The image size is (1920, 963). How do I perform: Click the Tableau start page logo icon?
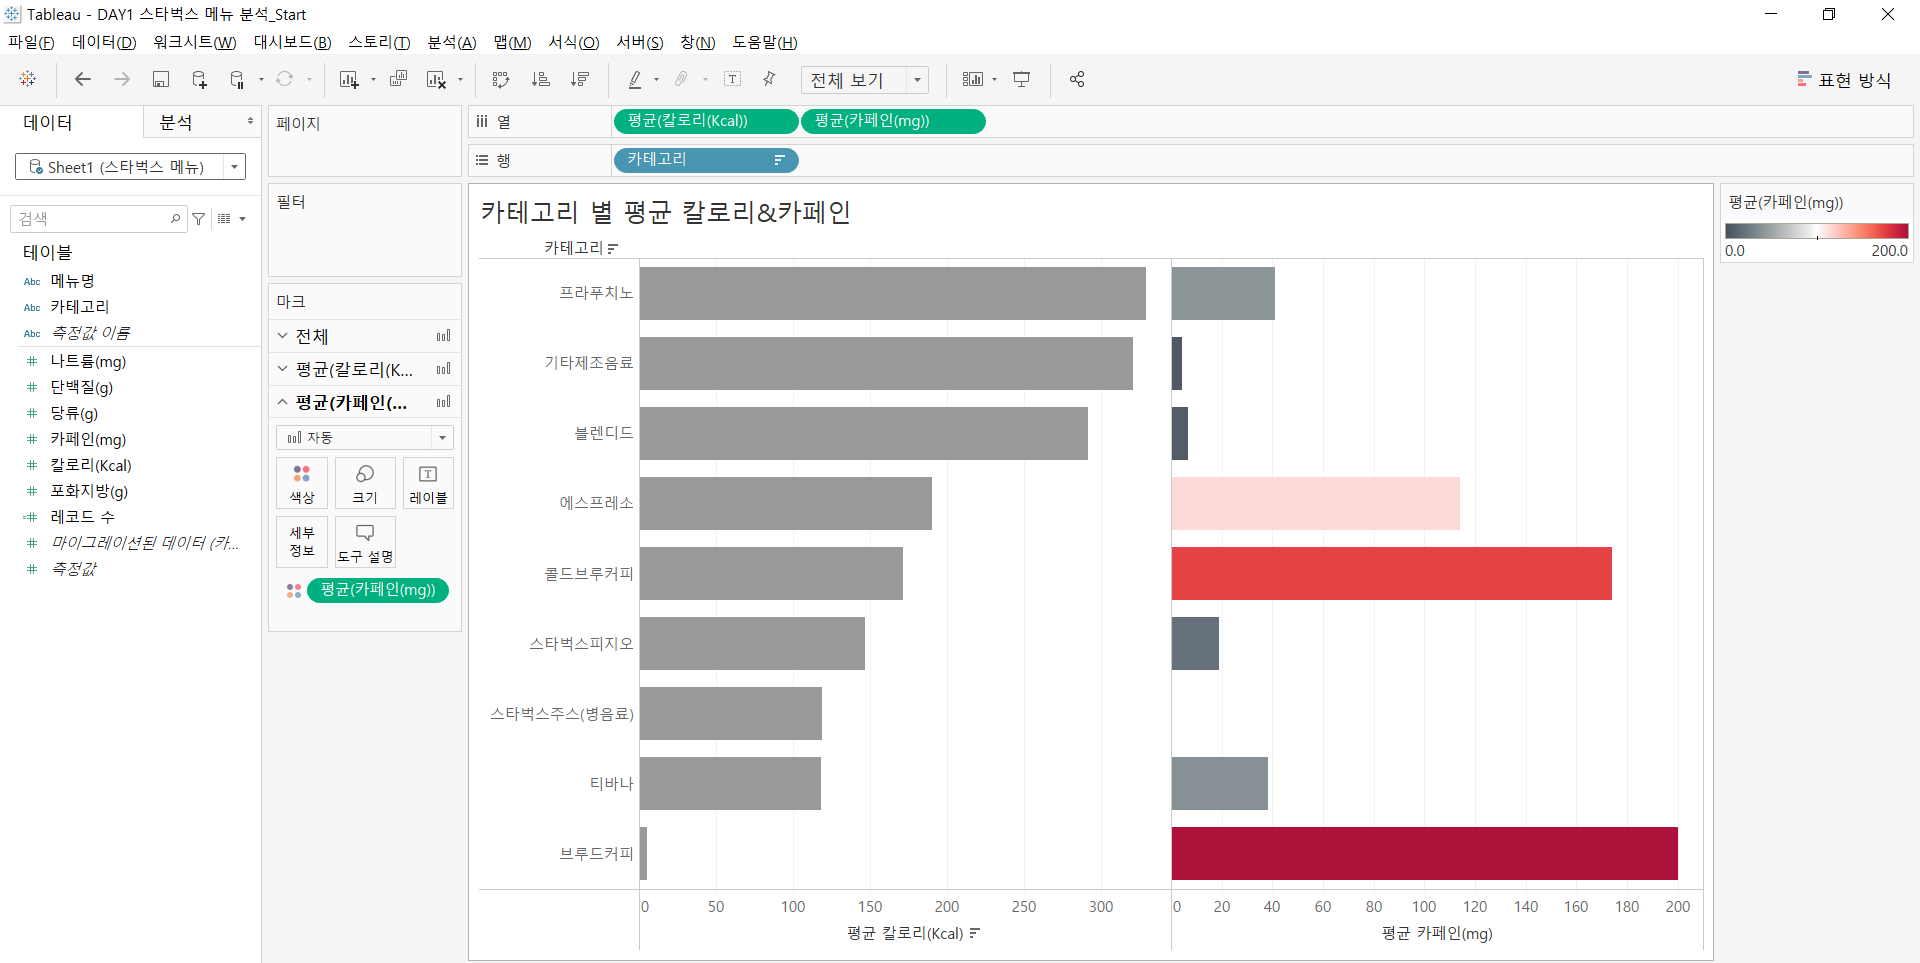(28, 79)
